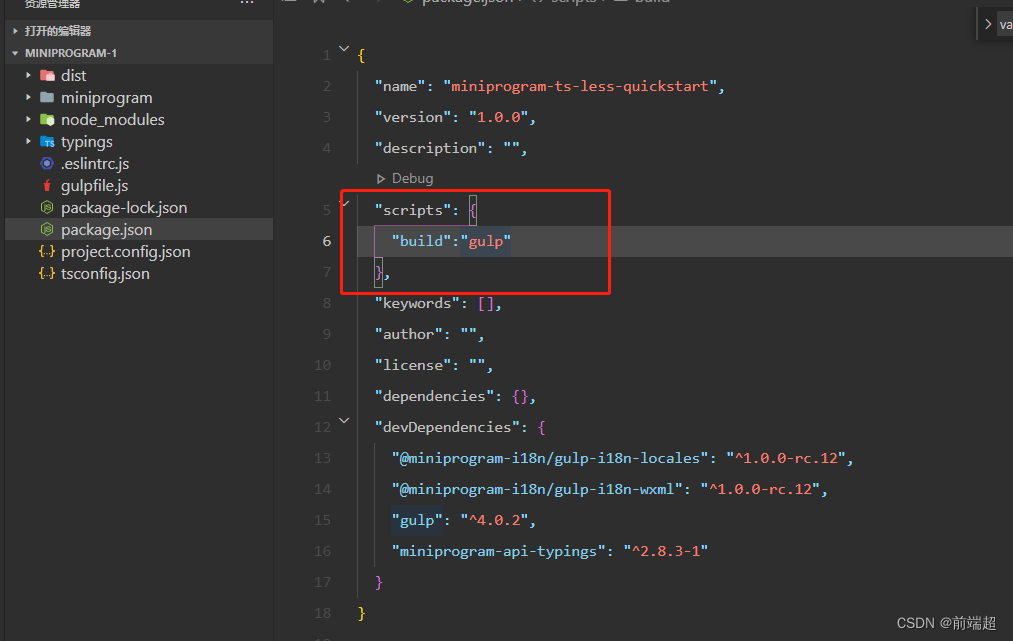The width and height of the screenshot is (1013, 641).
Task: Click the "license" key text
Action: (x=413, y=365)
